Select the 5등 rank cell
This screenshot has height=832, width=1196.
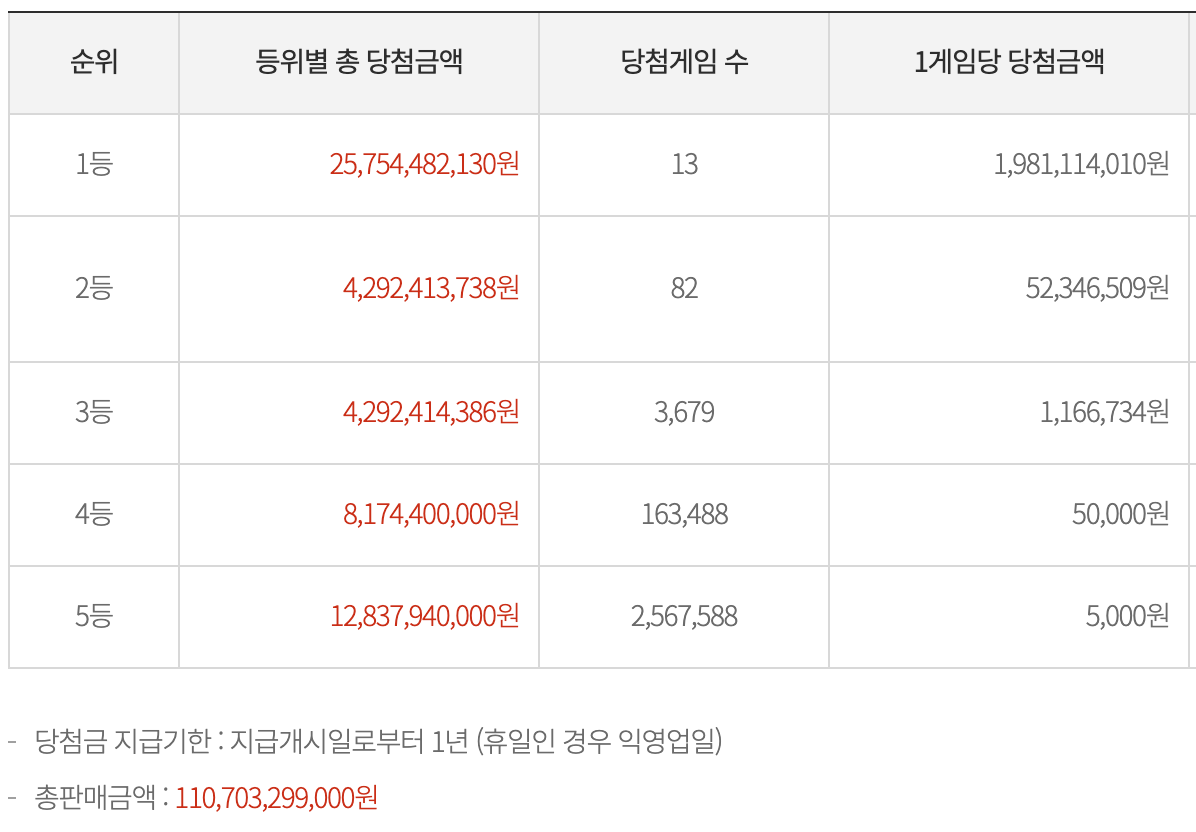click(x=94, y=616)
